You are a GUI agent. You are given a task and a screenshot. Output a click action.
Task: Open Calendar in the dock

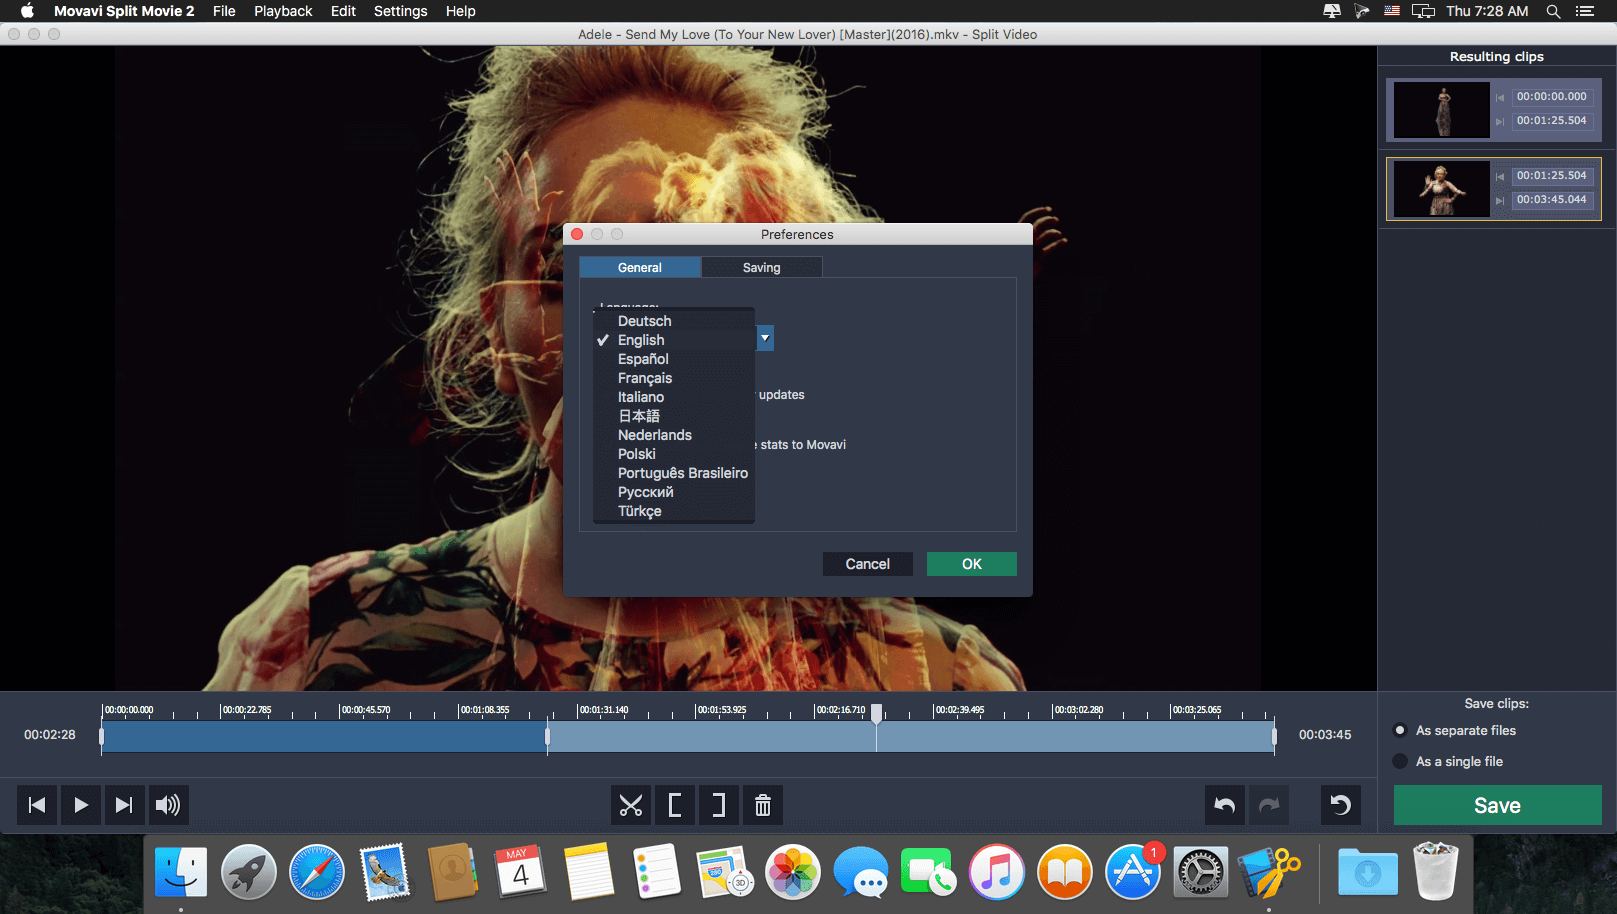coord(521,872)
